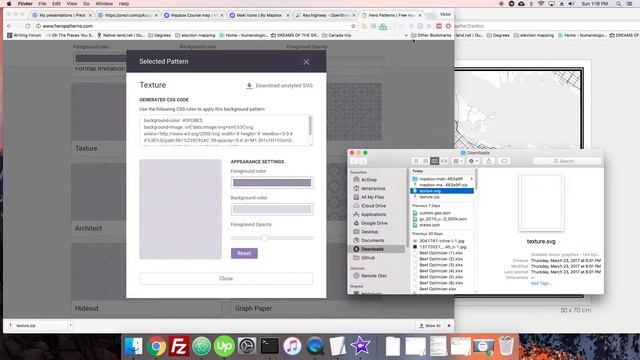Screen dimensions: 640x360
Task: Switch to Mapbox Course map tab
Action: 193,15
